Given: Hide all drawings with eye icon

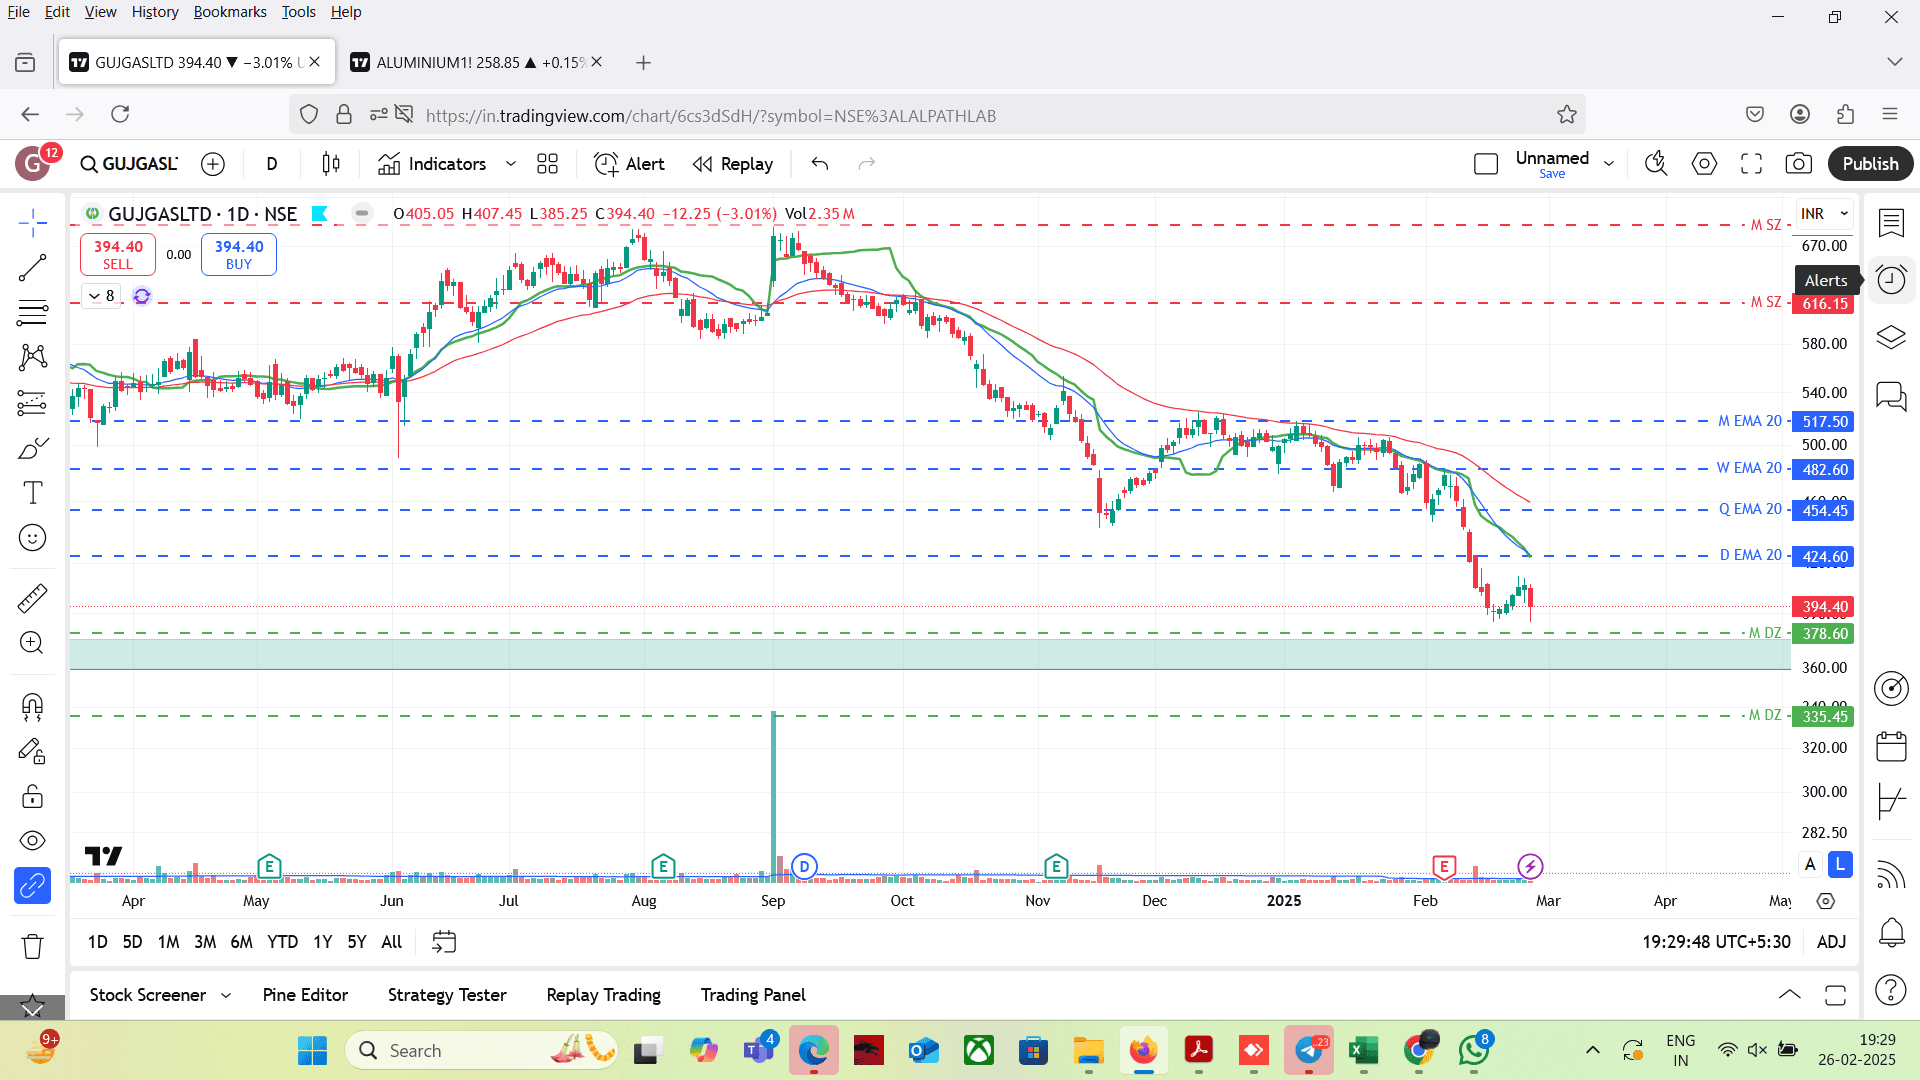Looking at the screenshot, I should pos(32,841).
